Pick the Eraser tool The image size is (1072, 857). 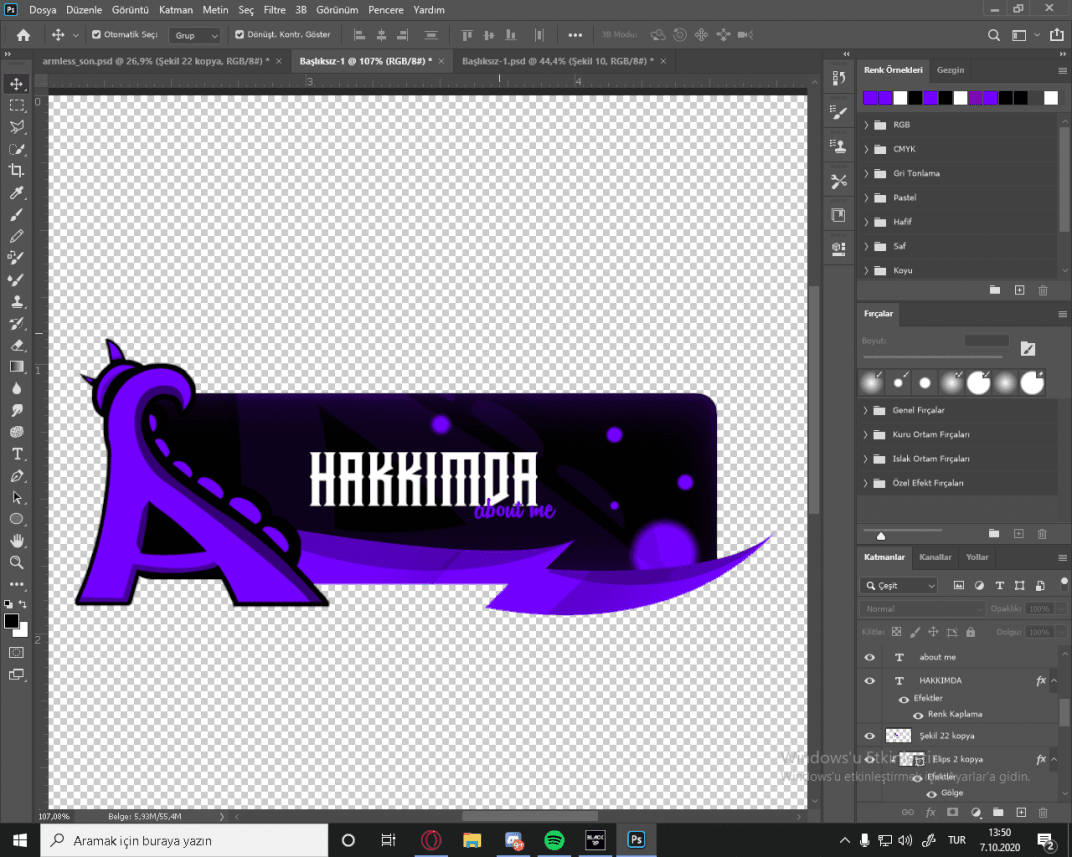point(16,345)
